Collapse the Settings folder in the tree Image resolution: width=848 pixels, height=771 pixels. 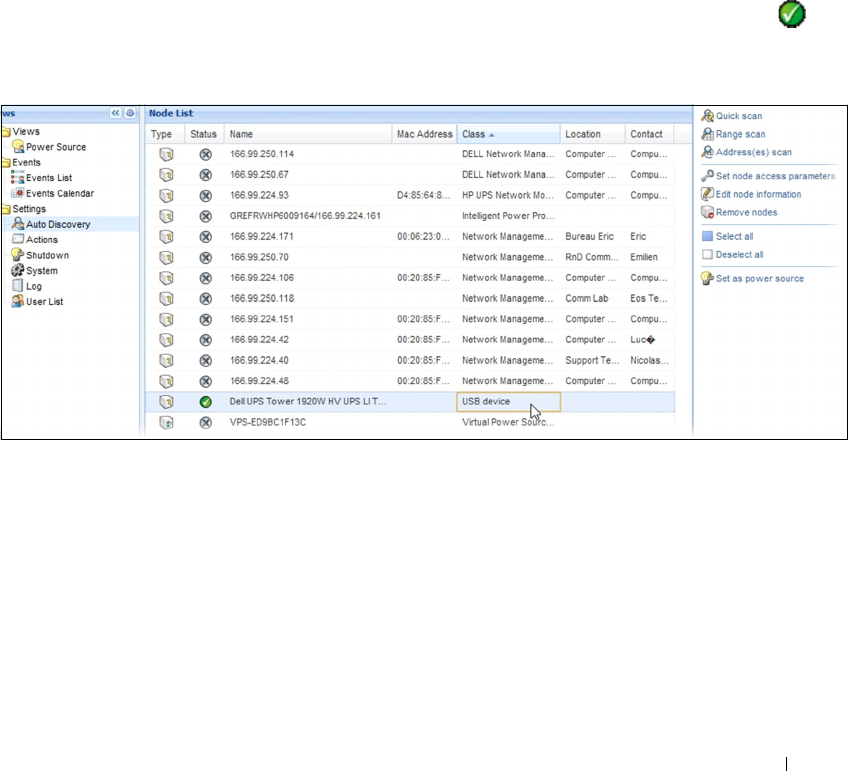point(6,209)
